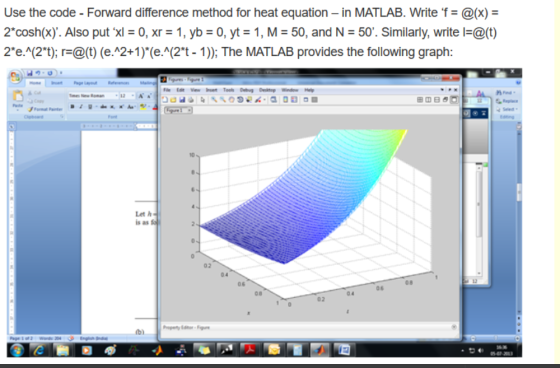Create a new figure in the MATLAB toolbar
The height and width of the screenshot is (368, 560).
tap(165, 100)
